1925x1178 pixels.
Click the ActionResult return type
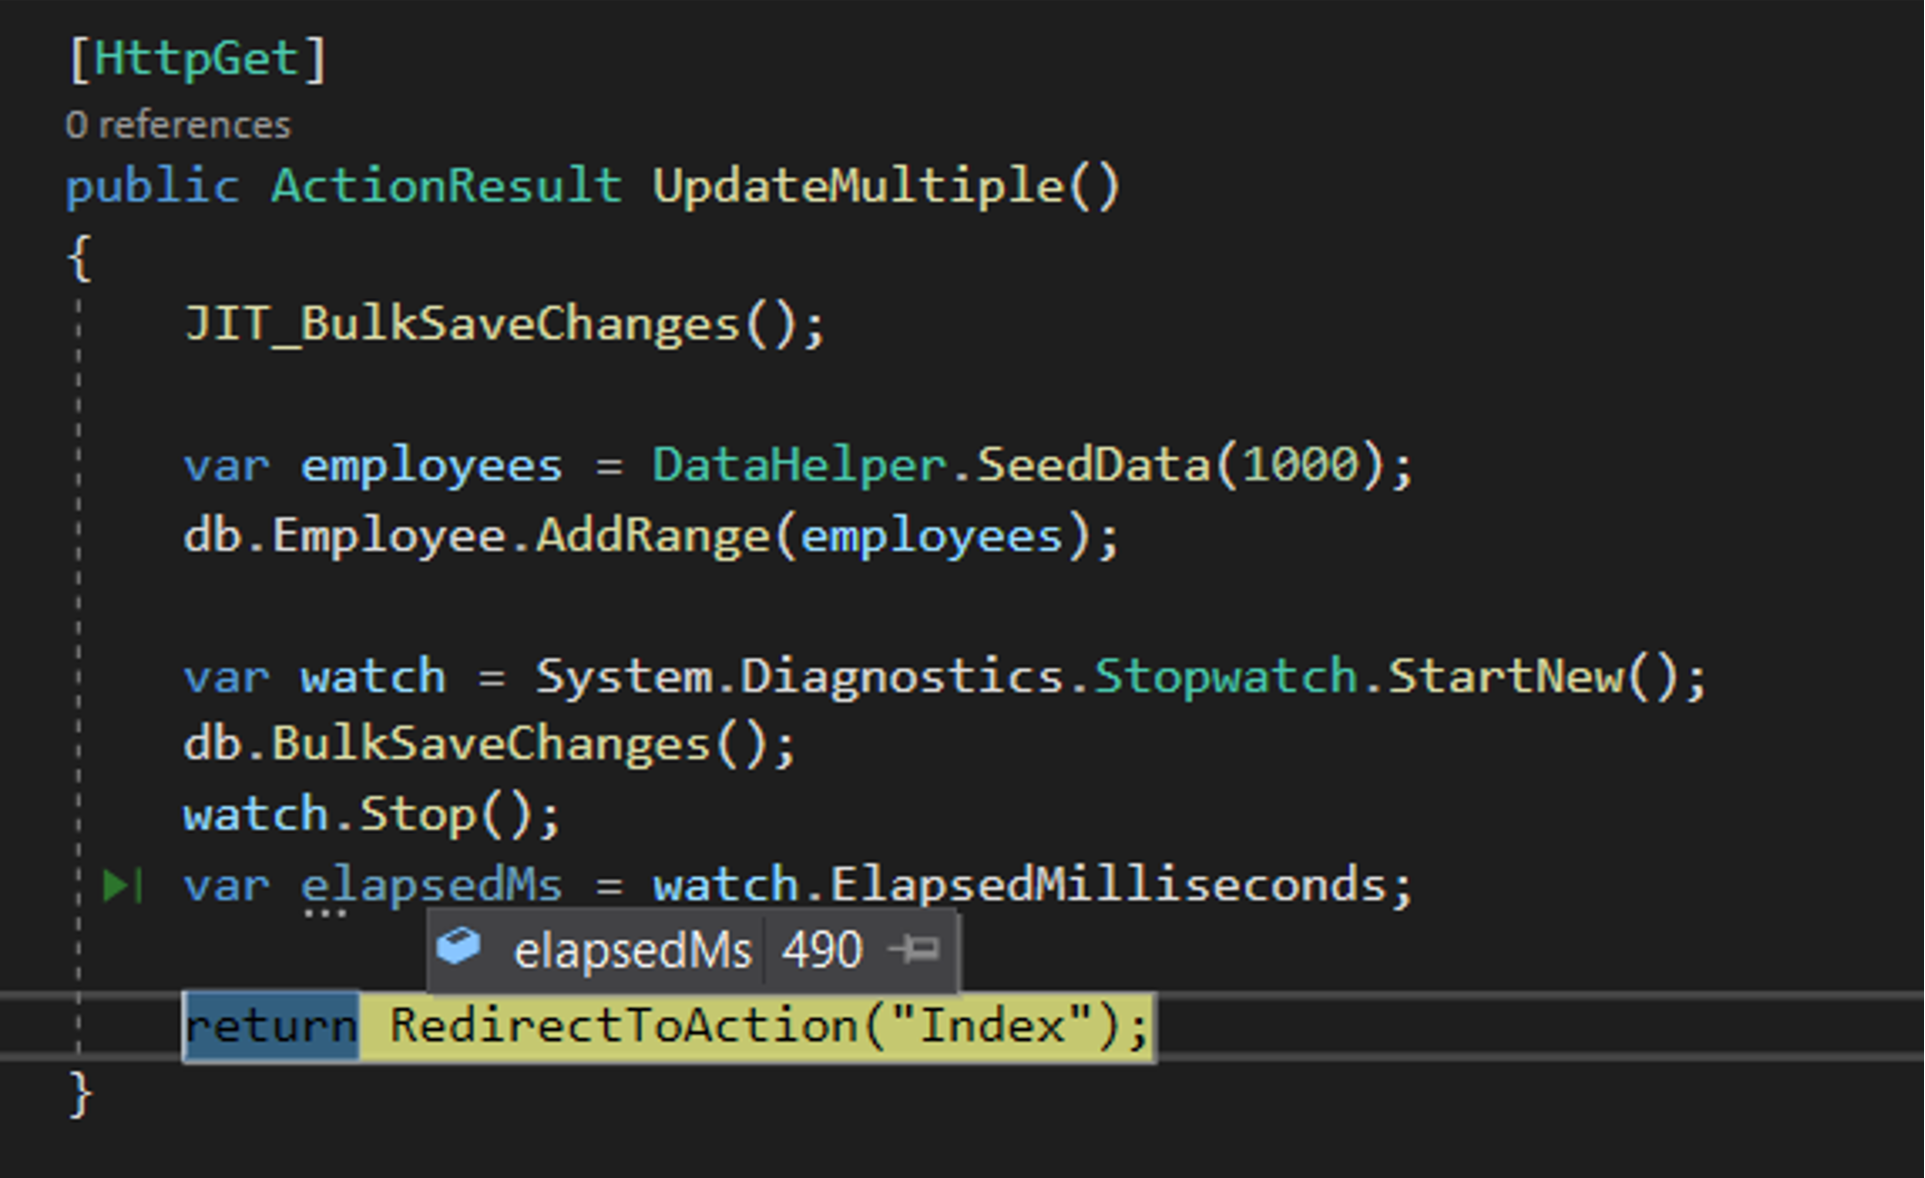pos(446,186)
